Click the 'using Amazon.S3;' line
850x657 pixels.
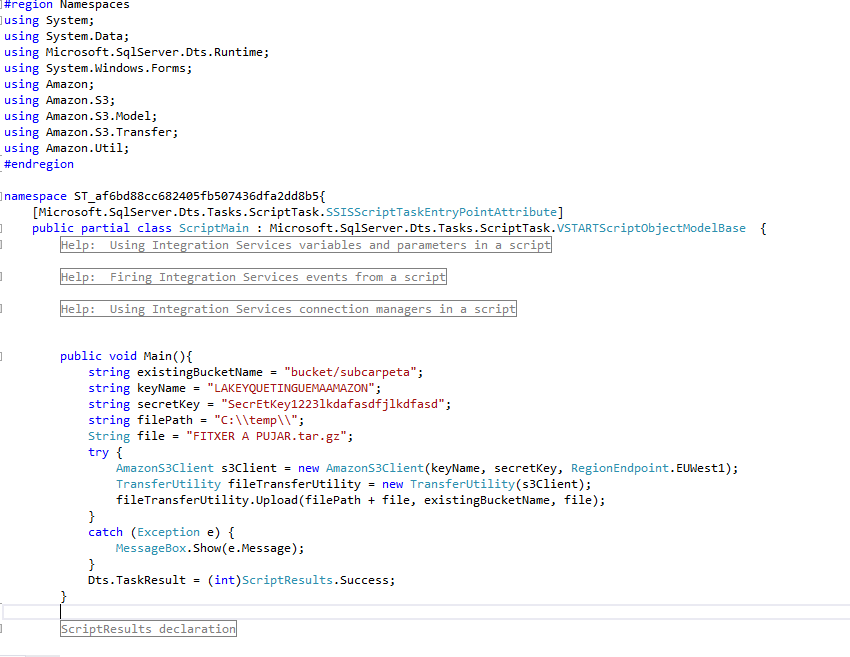(60, 100)
